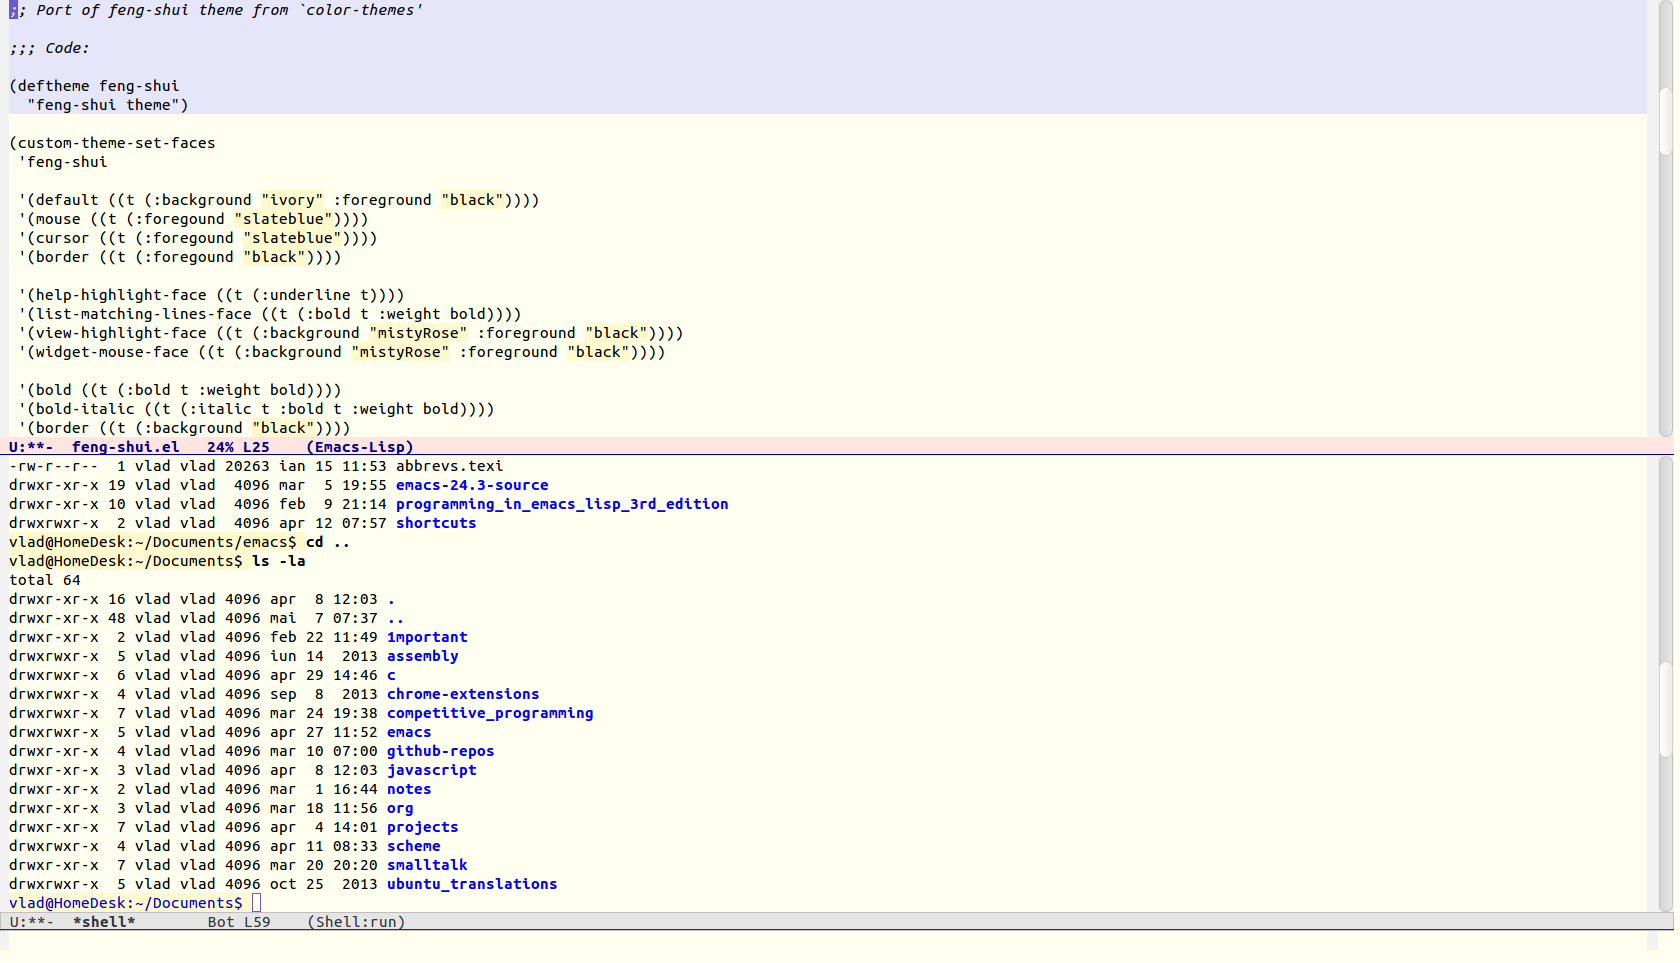Click the 'ls -la' command text
The width and height of the screenshot is (1680, 963).
tap(279, 561)
